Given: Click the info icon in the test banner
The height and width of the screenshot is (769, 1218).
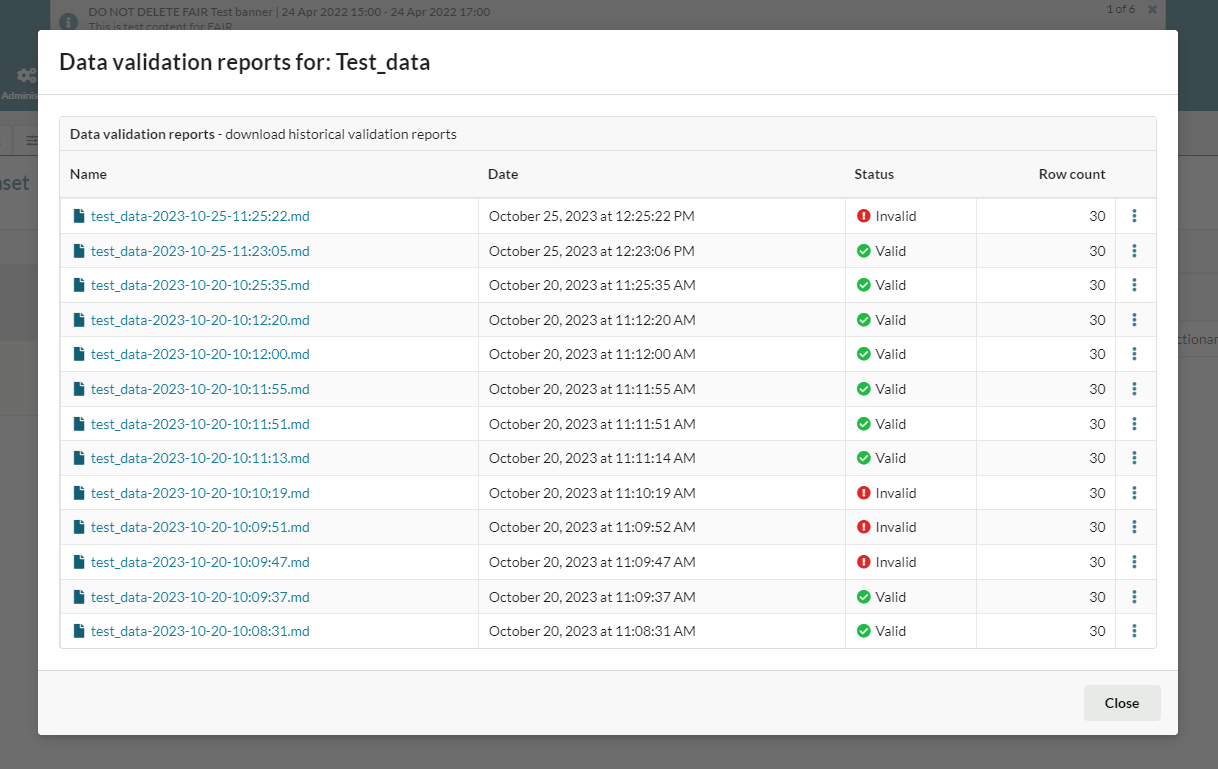Looking at the screenshot, I should coord(67,20).
